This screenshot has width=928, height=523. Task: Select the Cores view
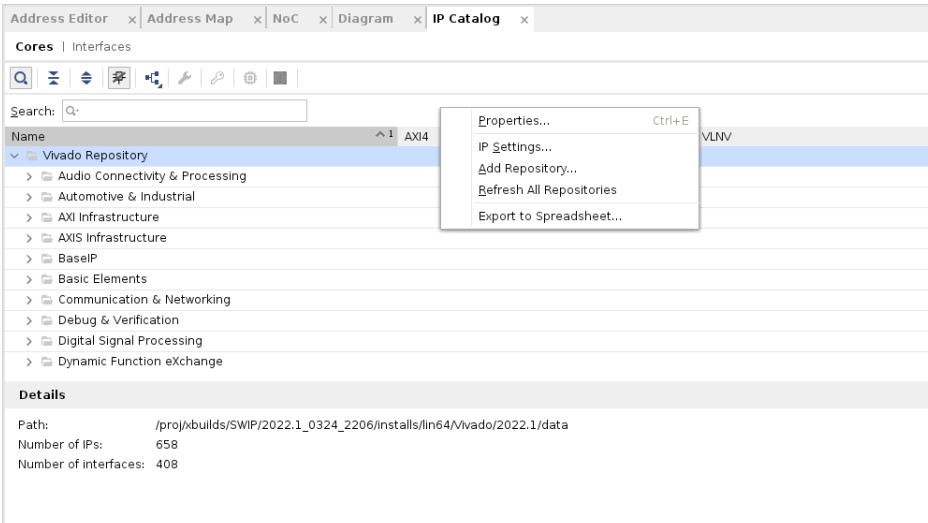34,47
